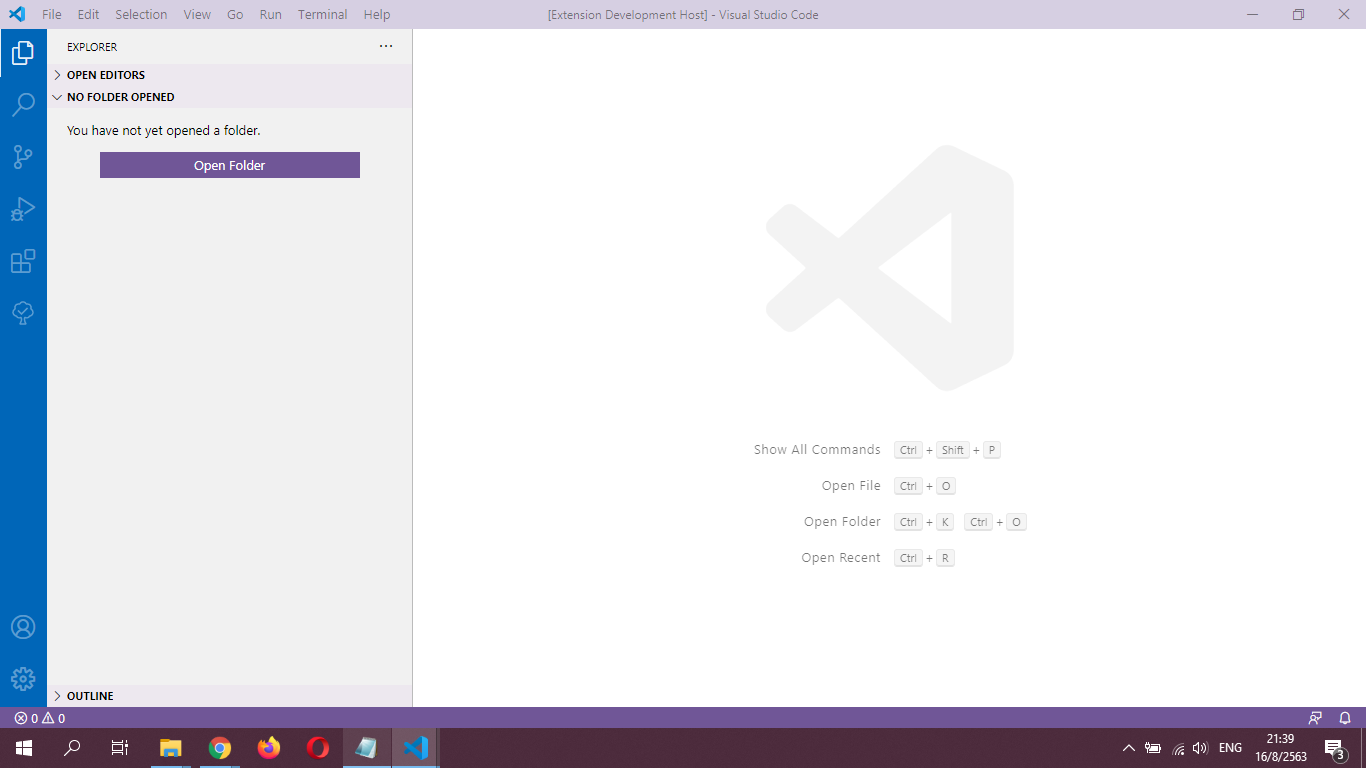This screenshot has width=1366, height=768.
Task: Open the Run menu
Action: pos(270,14)
